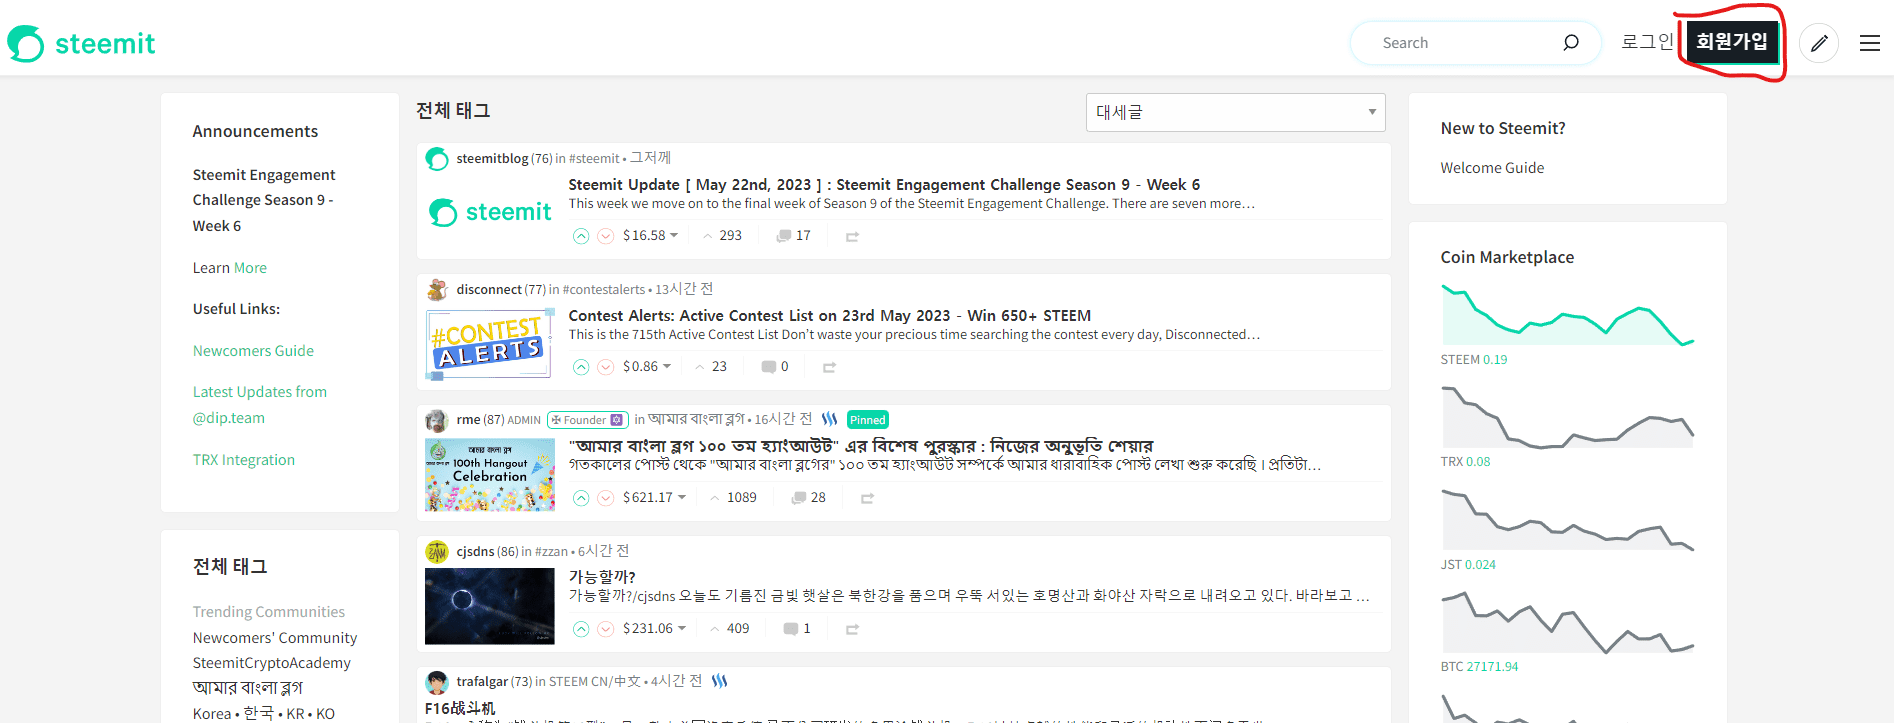Click the search magnifier icon
Viewport: 1894px width, 723px height.
point(1571,42)
